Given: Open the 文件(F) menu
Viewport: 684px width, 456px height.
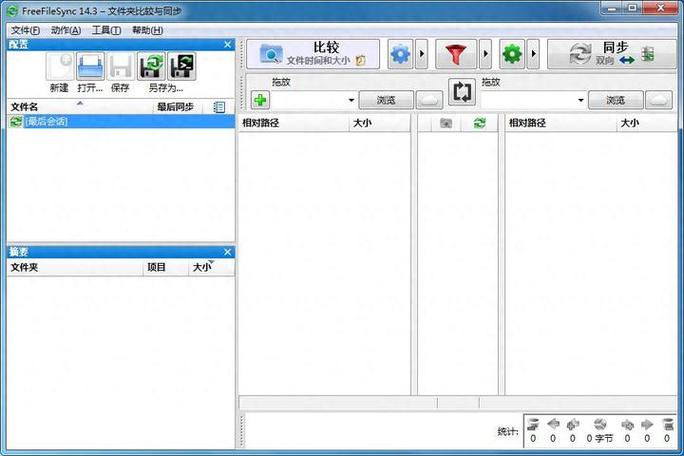Looking at the screenshot, I should 25,30.
